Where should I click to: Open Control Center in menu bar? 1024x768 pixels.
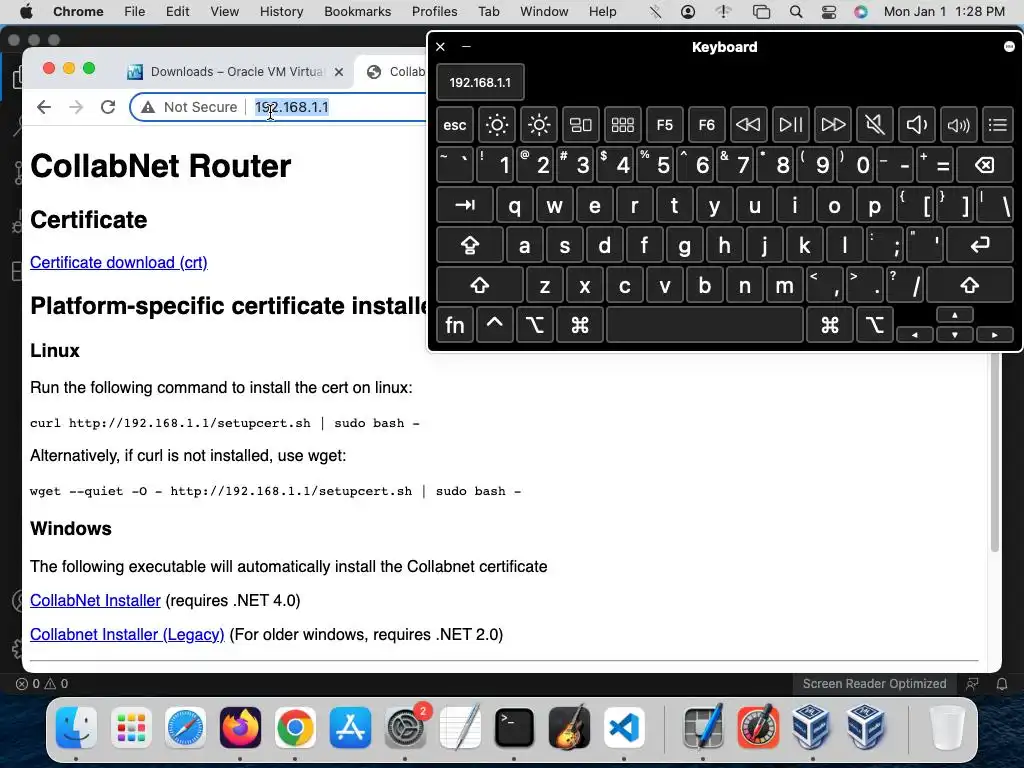828,11
